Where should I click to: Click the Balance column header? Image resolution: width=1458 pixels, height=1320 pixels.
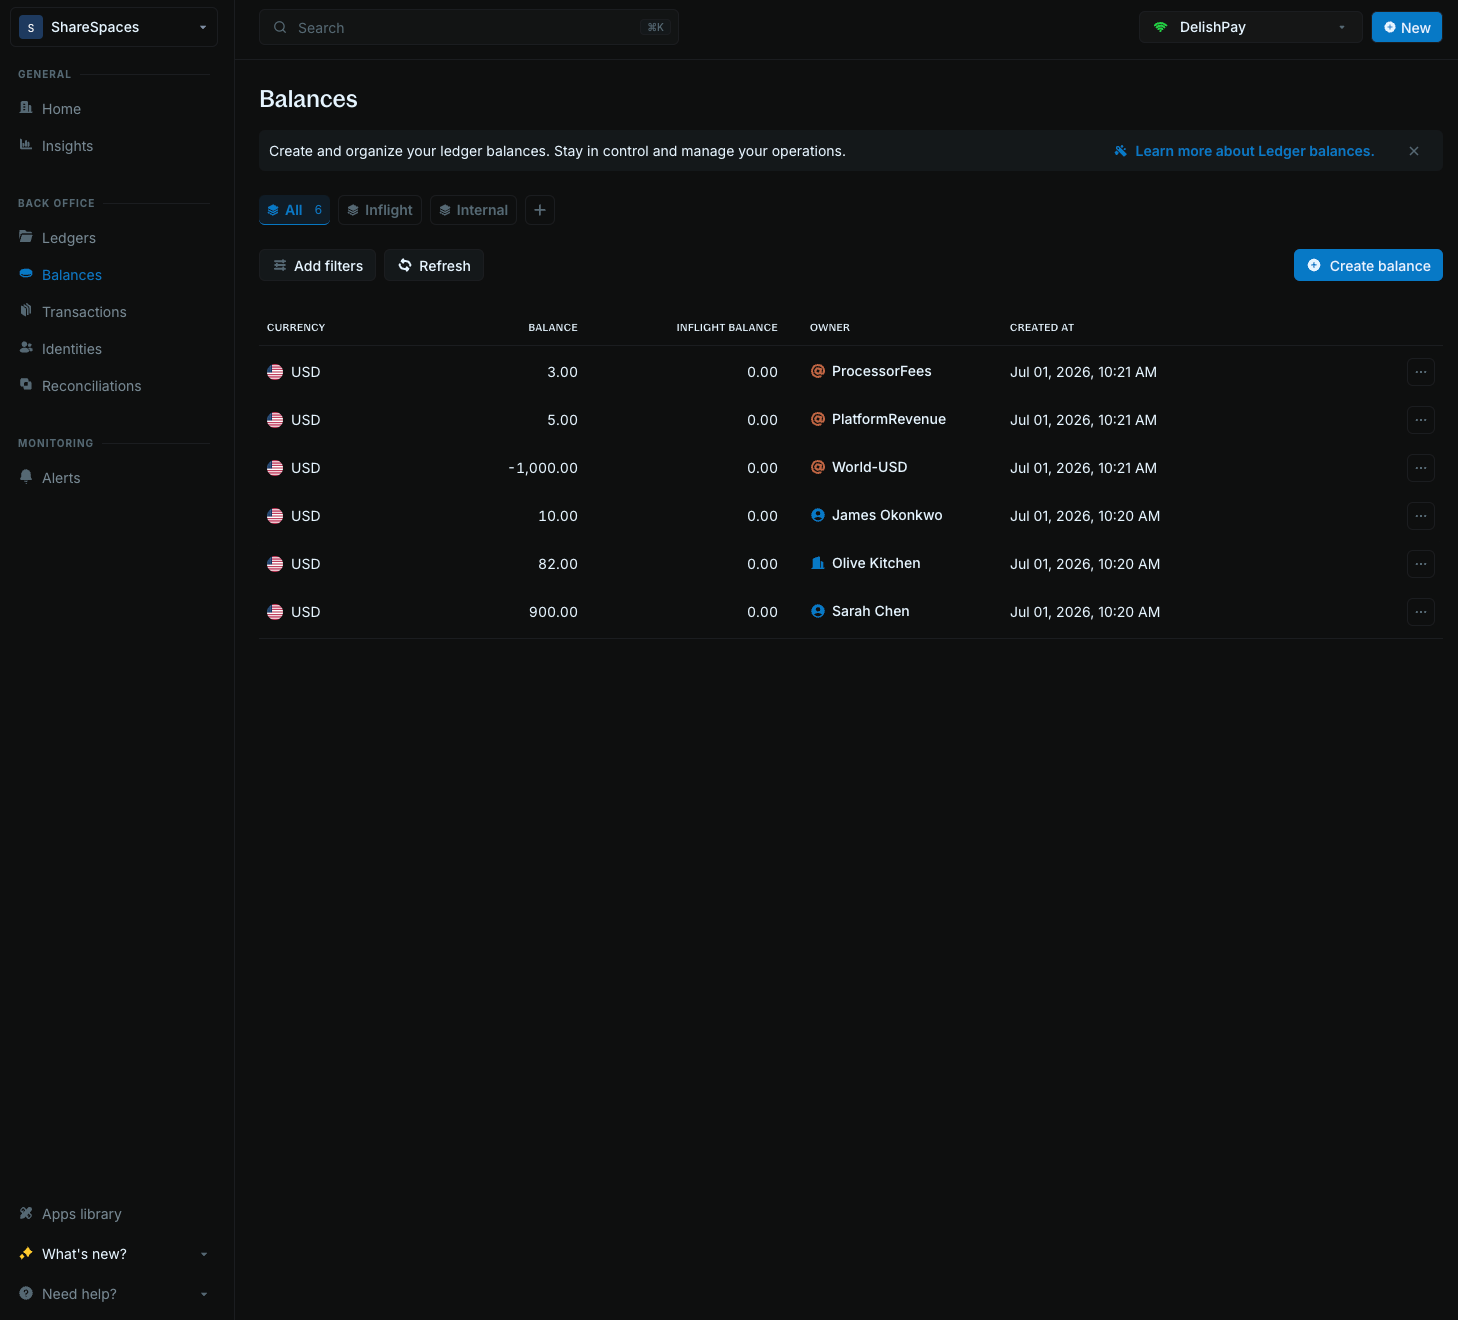click(553, 328)
